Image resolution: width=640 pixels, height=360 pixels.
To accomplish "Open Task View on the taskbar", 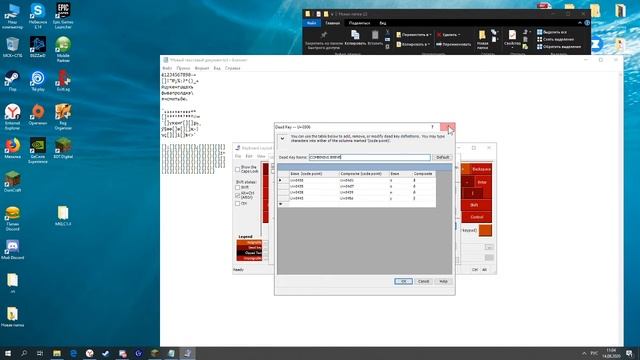I will [40, 353].
